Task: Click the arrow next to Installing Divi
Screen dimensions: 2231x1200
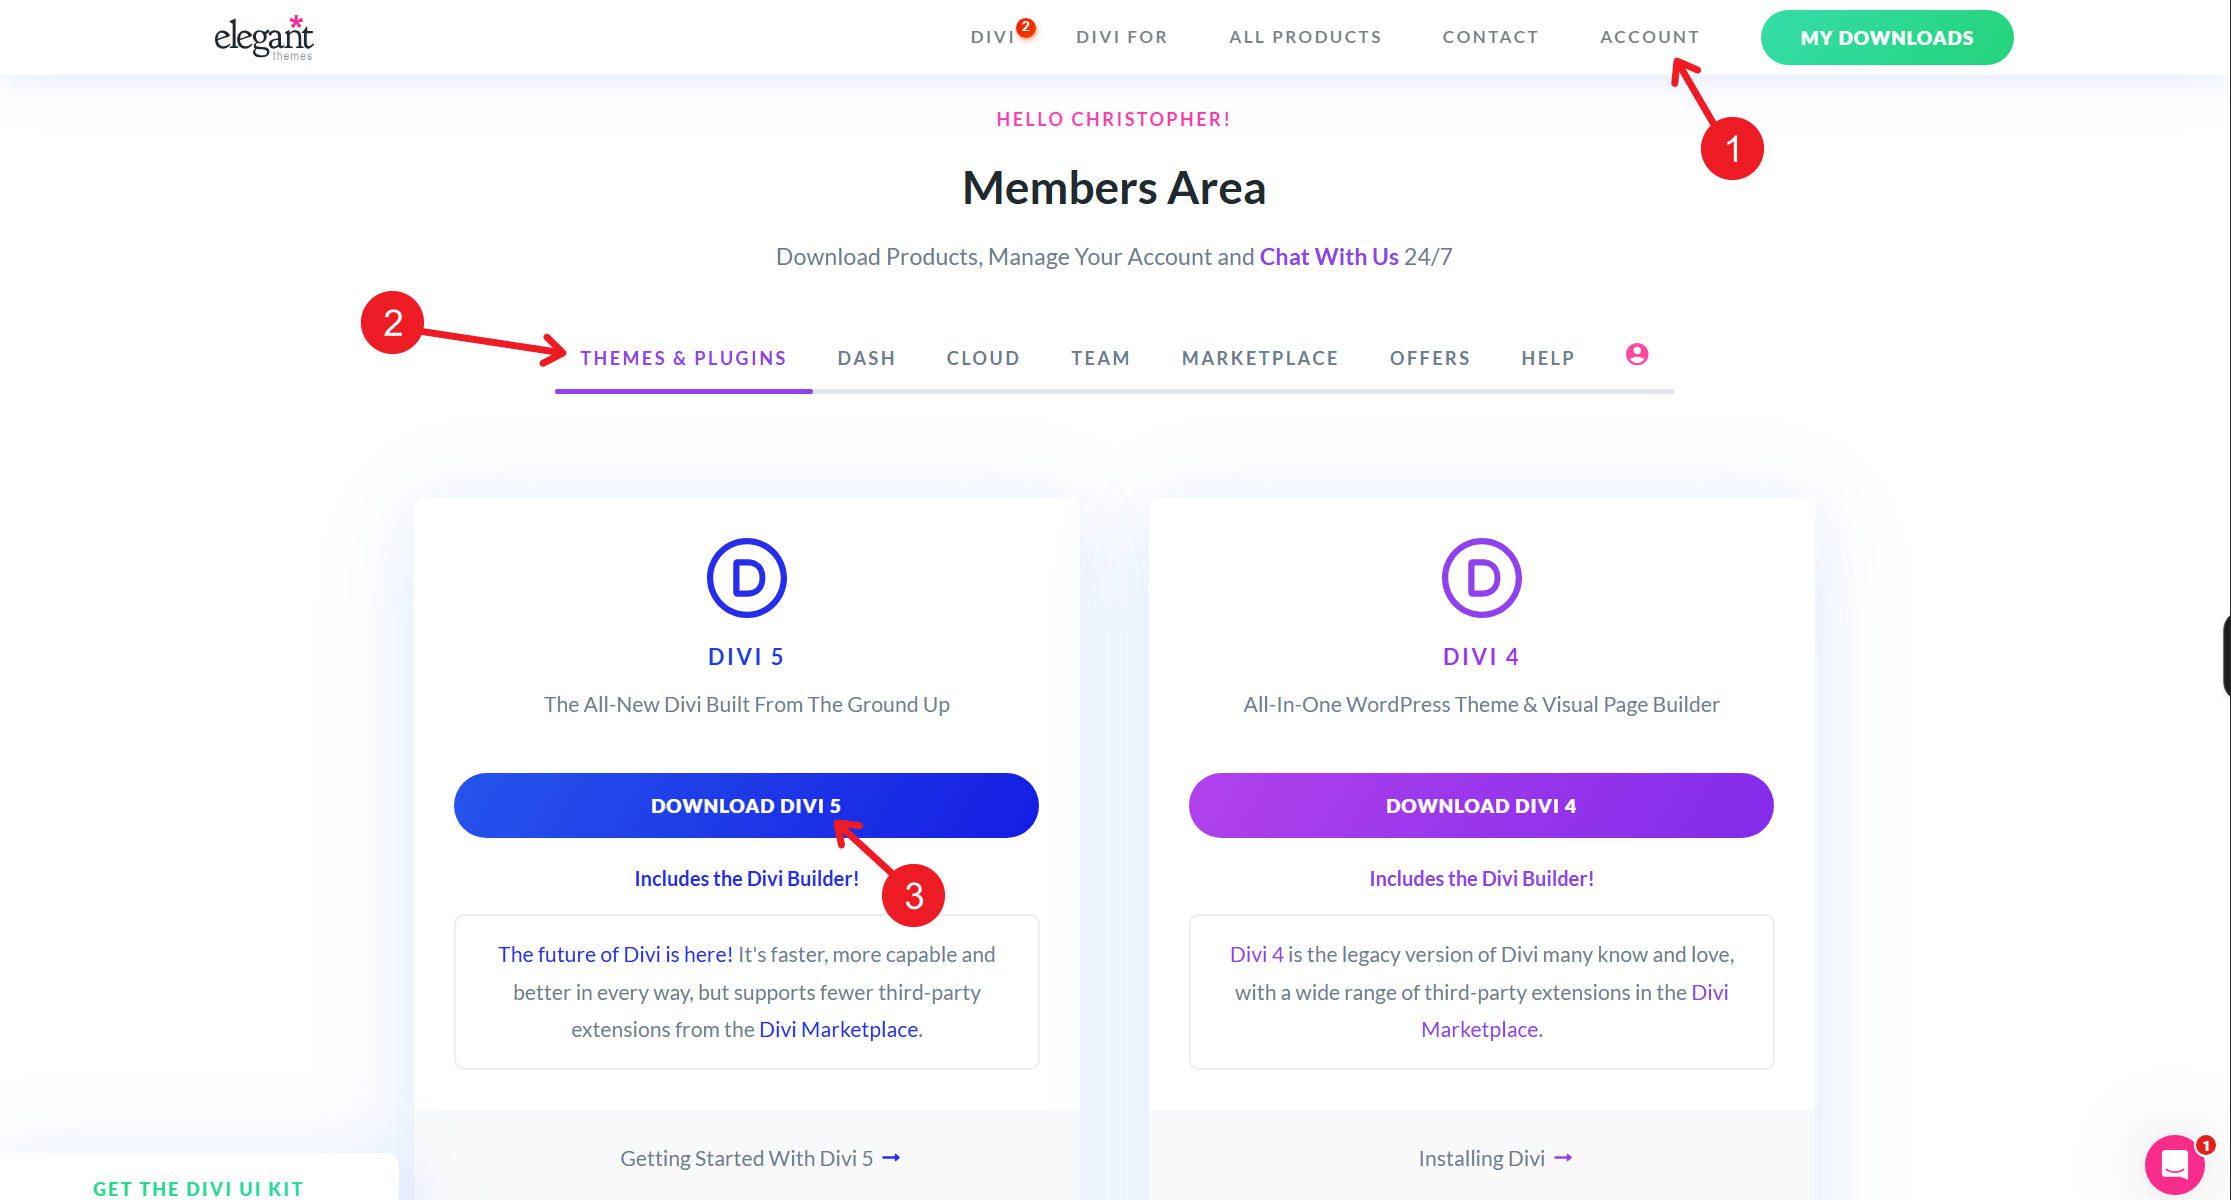Action: [x=1564, y=1157]
